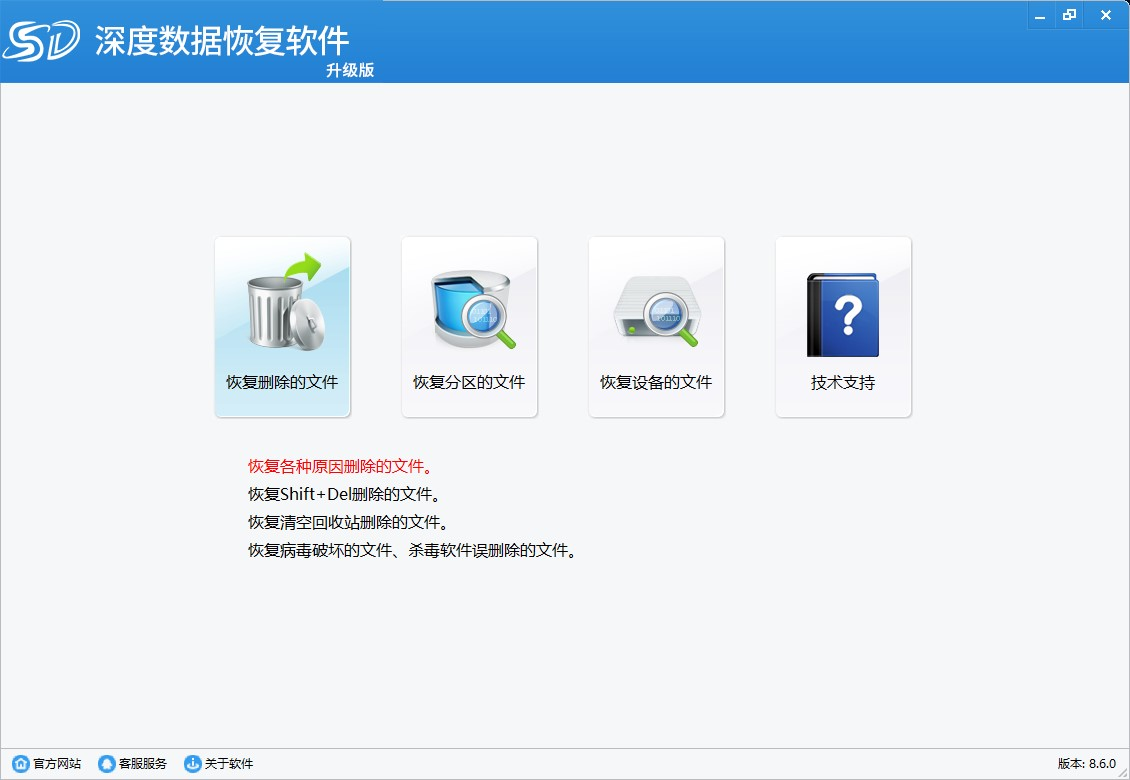Click the customer service headset icon
Screen dimensions: 1130x780
[x=107, y=763]
